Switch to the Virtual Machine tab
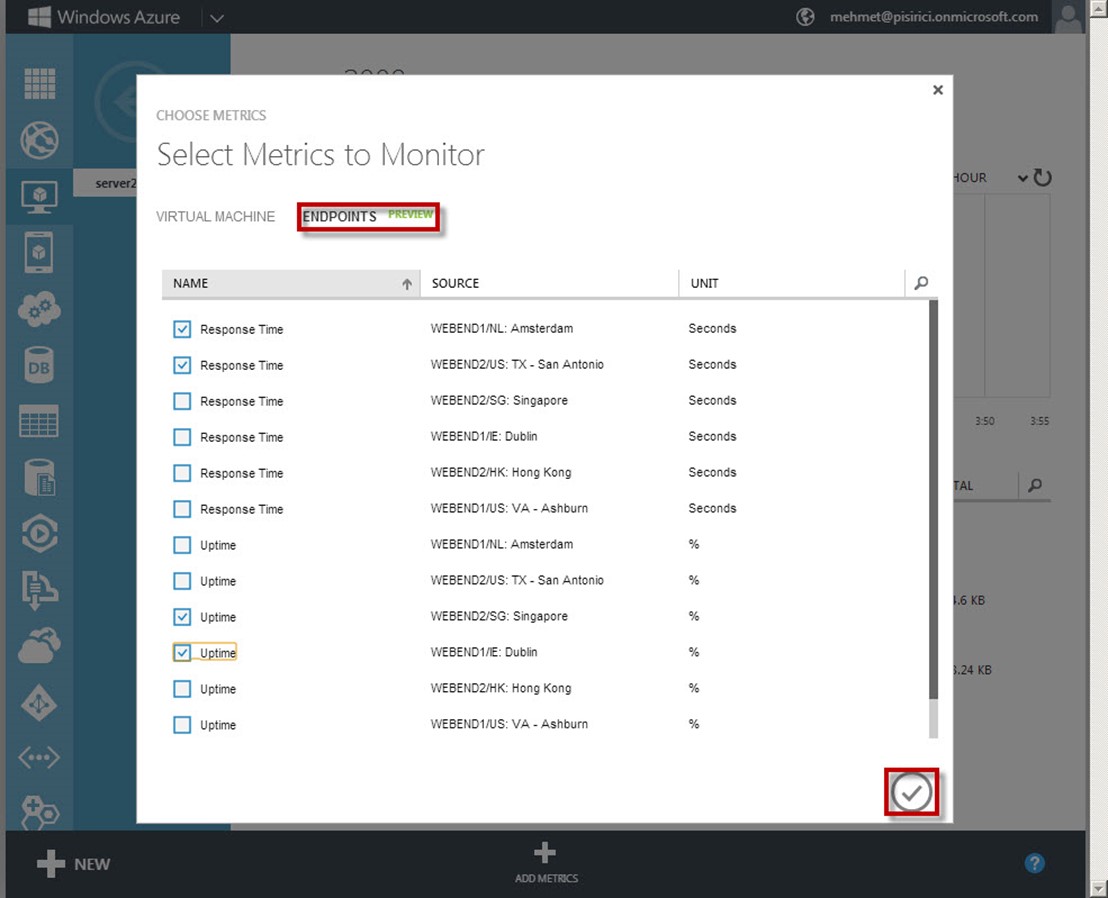The image size is (1108, 898). click(x=216, y=217)
